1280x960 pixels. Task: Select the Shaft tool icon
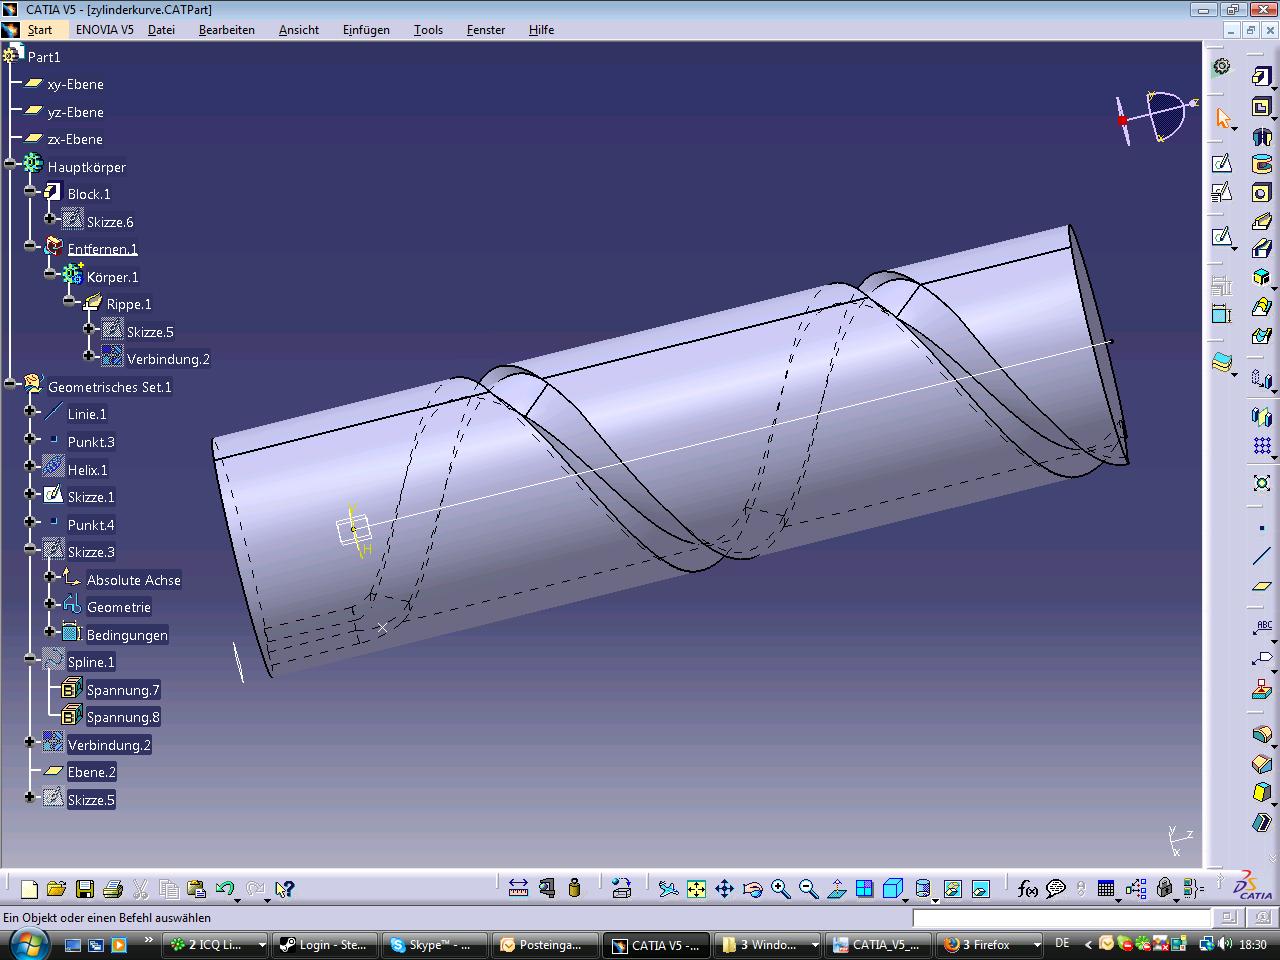pos(1261,136)
